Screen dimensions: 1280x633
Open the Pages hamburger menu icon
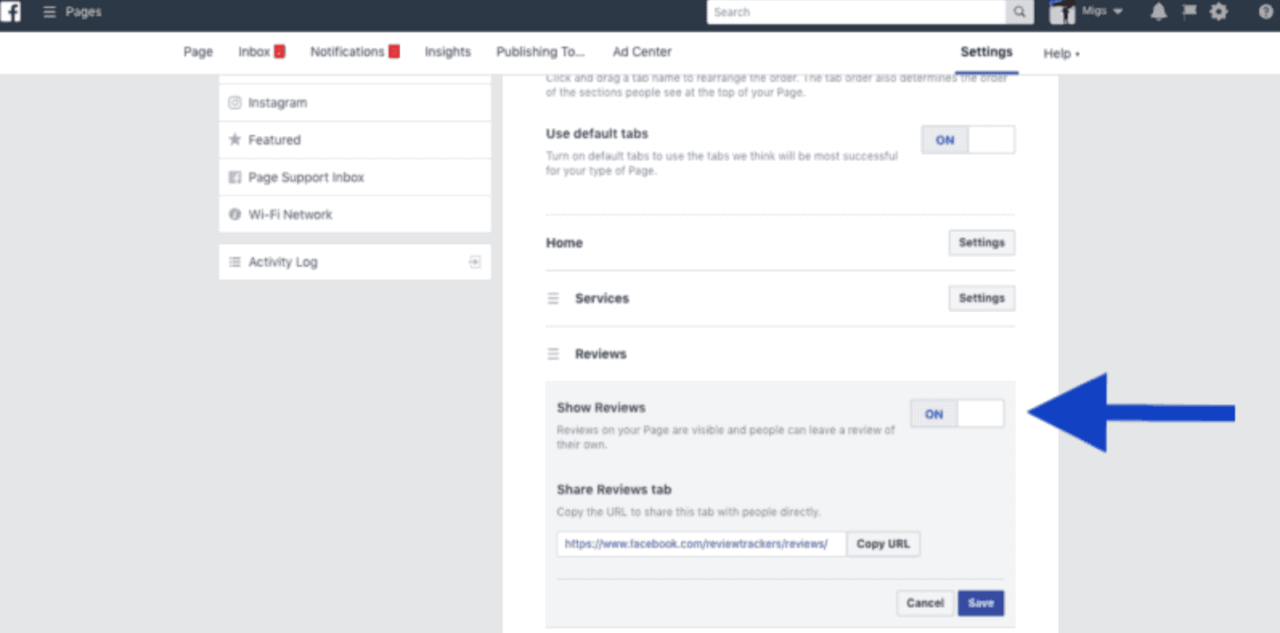coord(46,12)
